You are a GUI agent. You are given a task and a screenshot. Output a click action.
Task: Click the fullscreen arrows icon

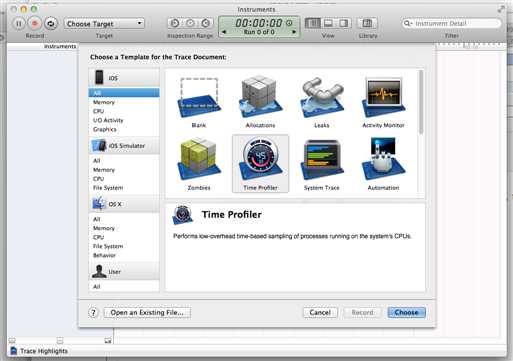[x=501, y=9]
